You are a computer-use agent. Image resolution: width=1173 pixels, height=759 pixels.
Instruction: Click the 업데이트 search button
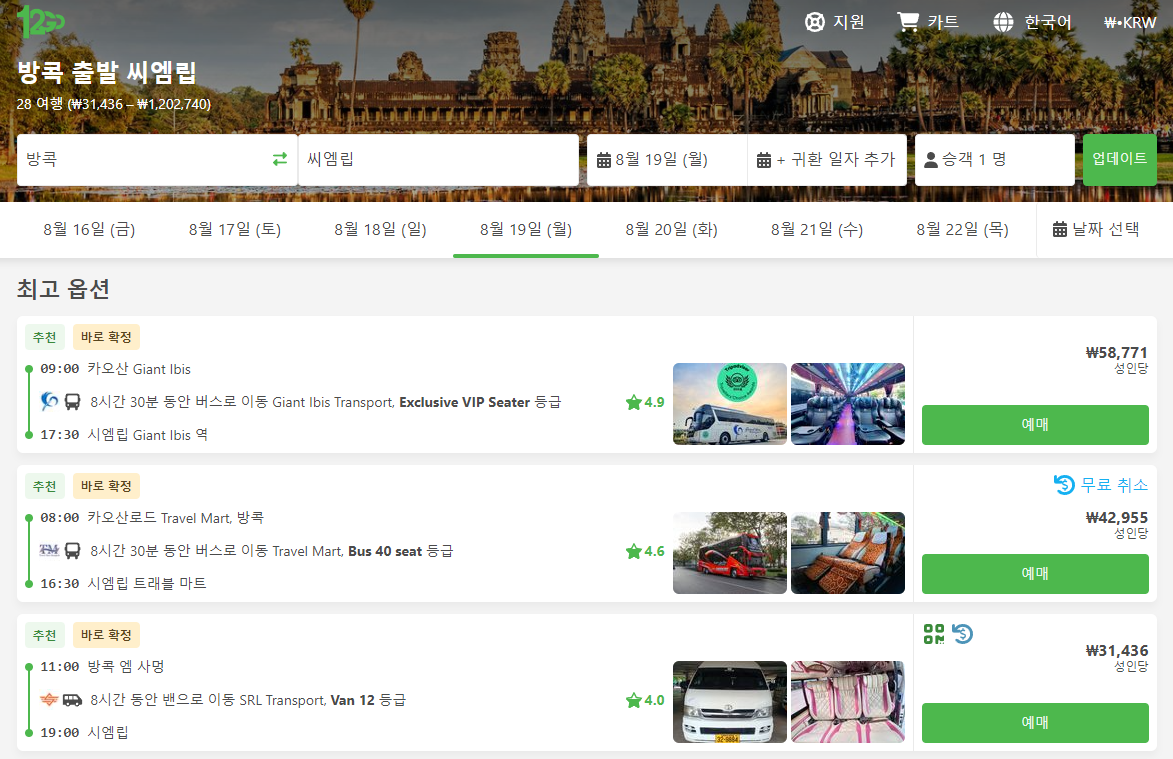click(1119, 159)
